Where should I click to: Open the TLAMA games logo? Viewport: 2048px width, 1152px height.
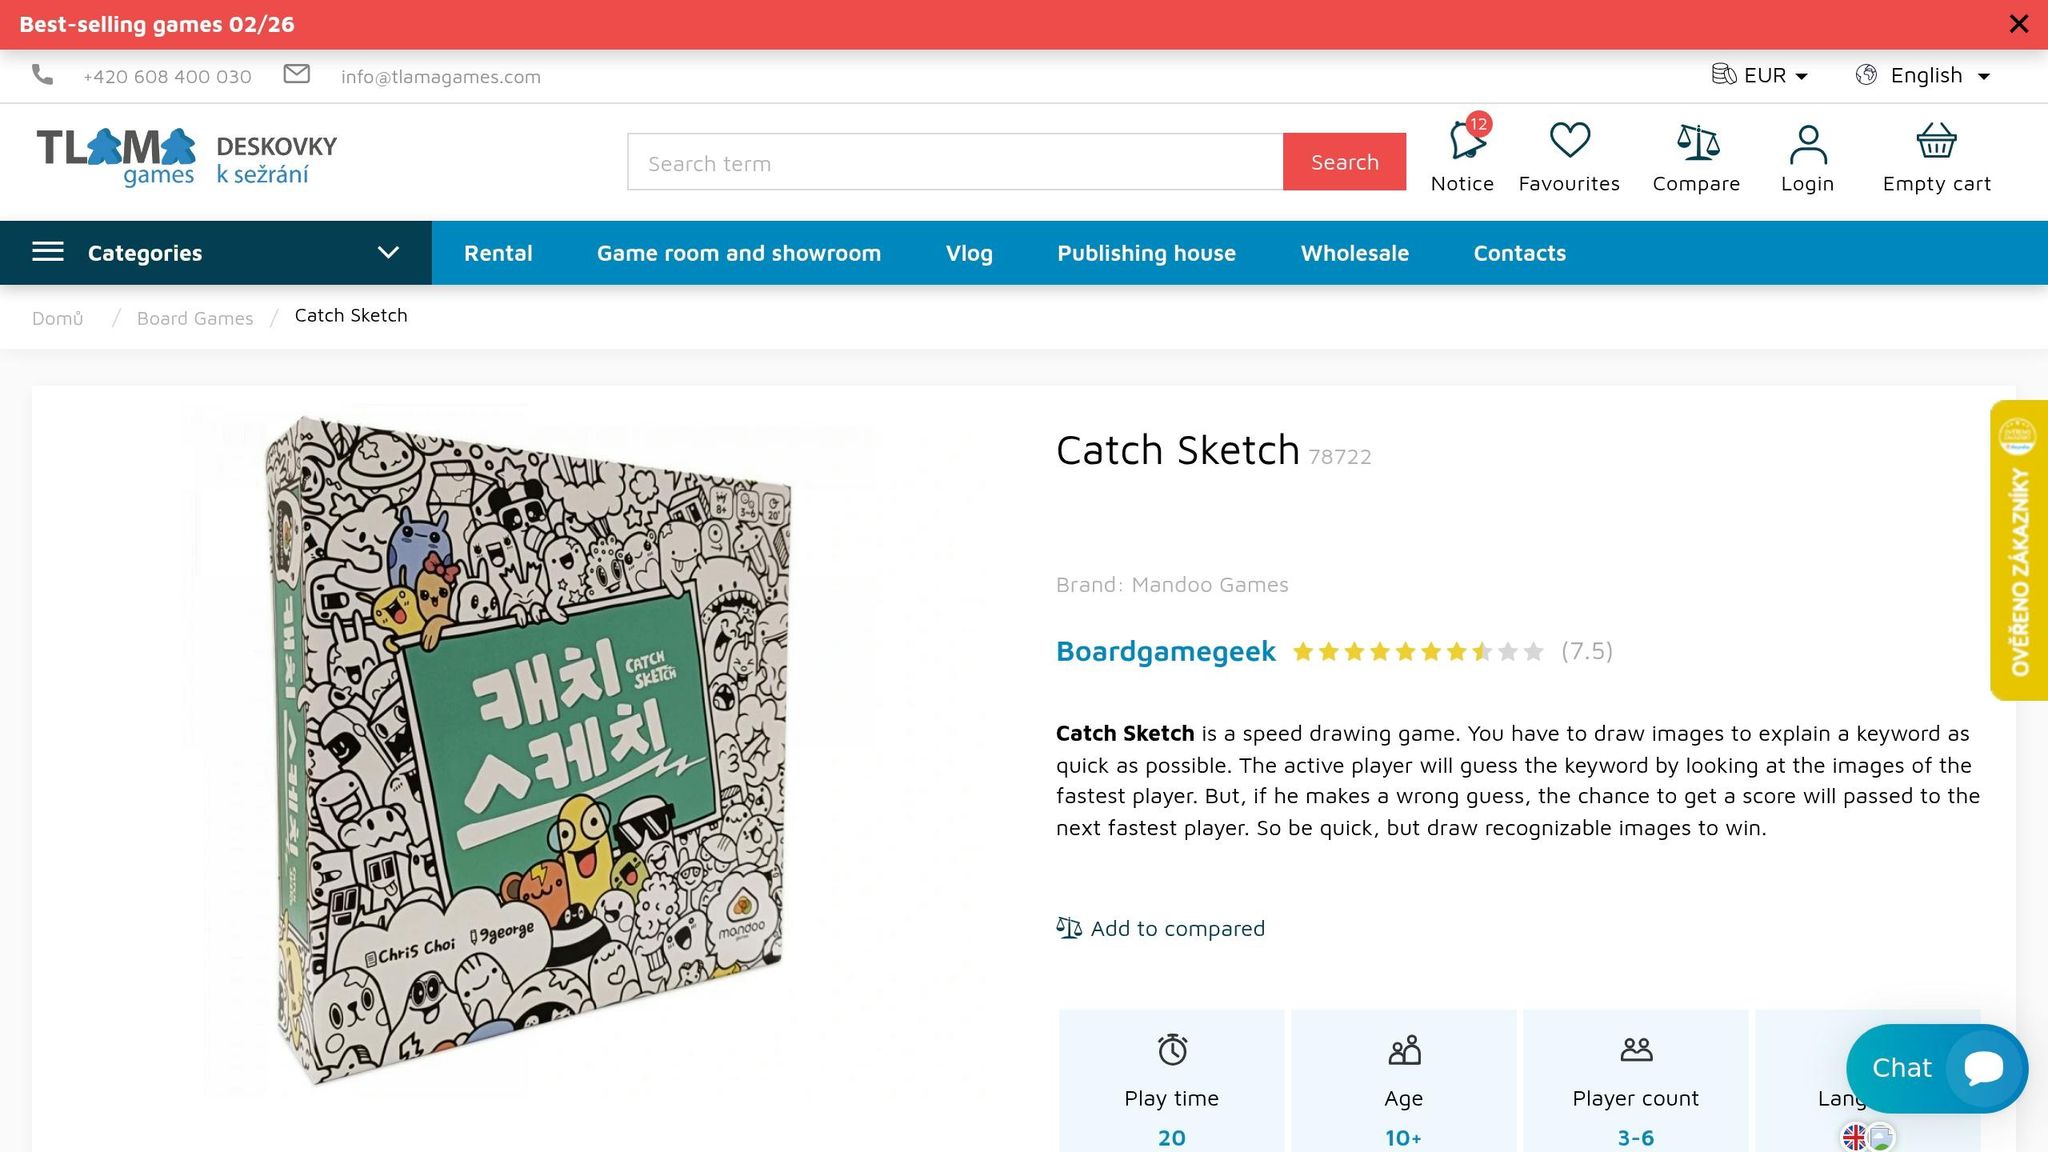click(115, 156)
